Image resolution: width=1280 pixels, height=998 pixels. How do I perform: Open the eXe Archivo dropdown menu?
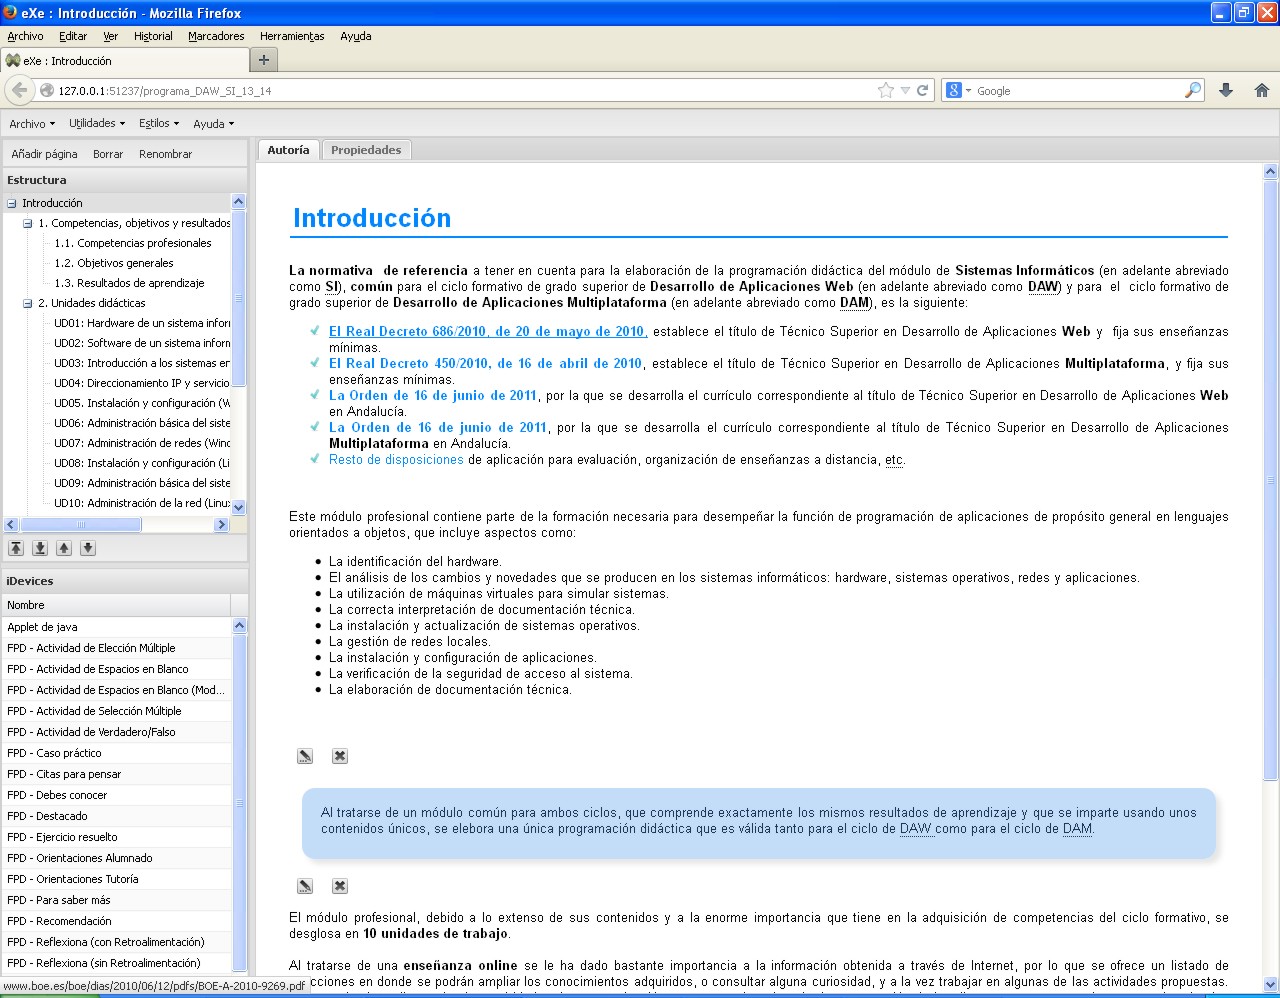pos(32,124)
